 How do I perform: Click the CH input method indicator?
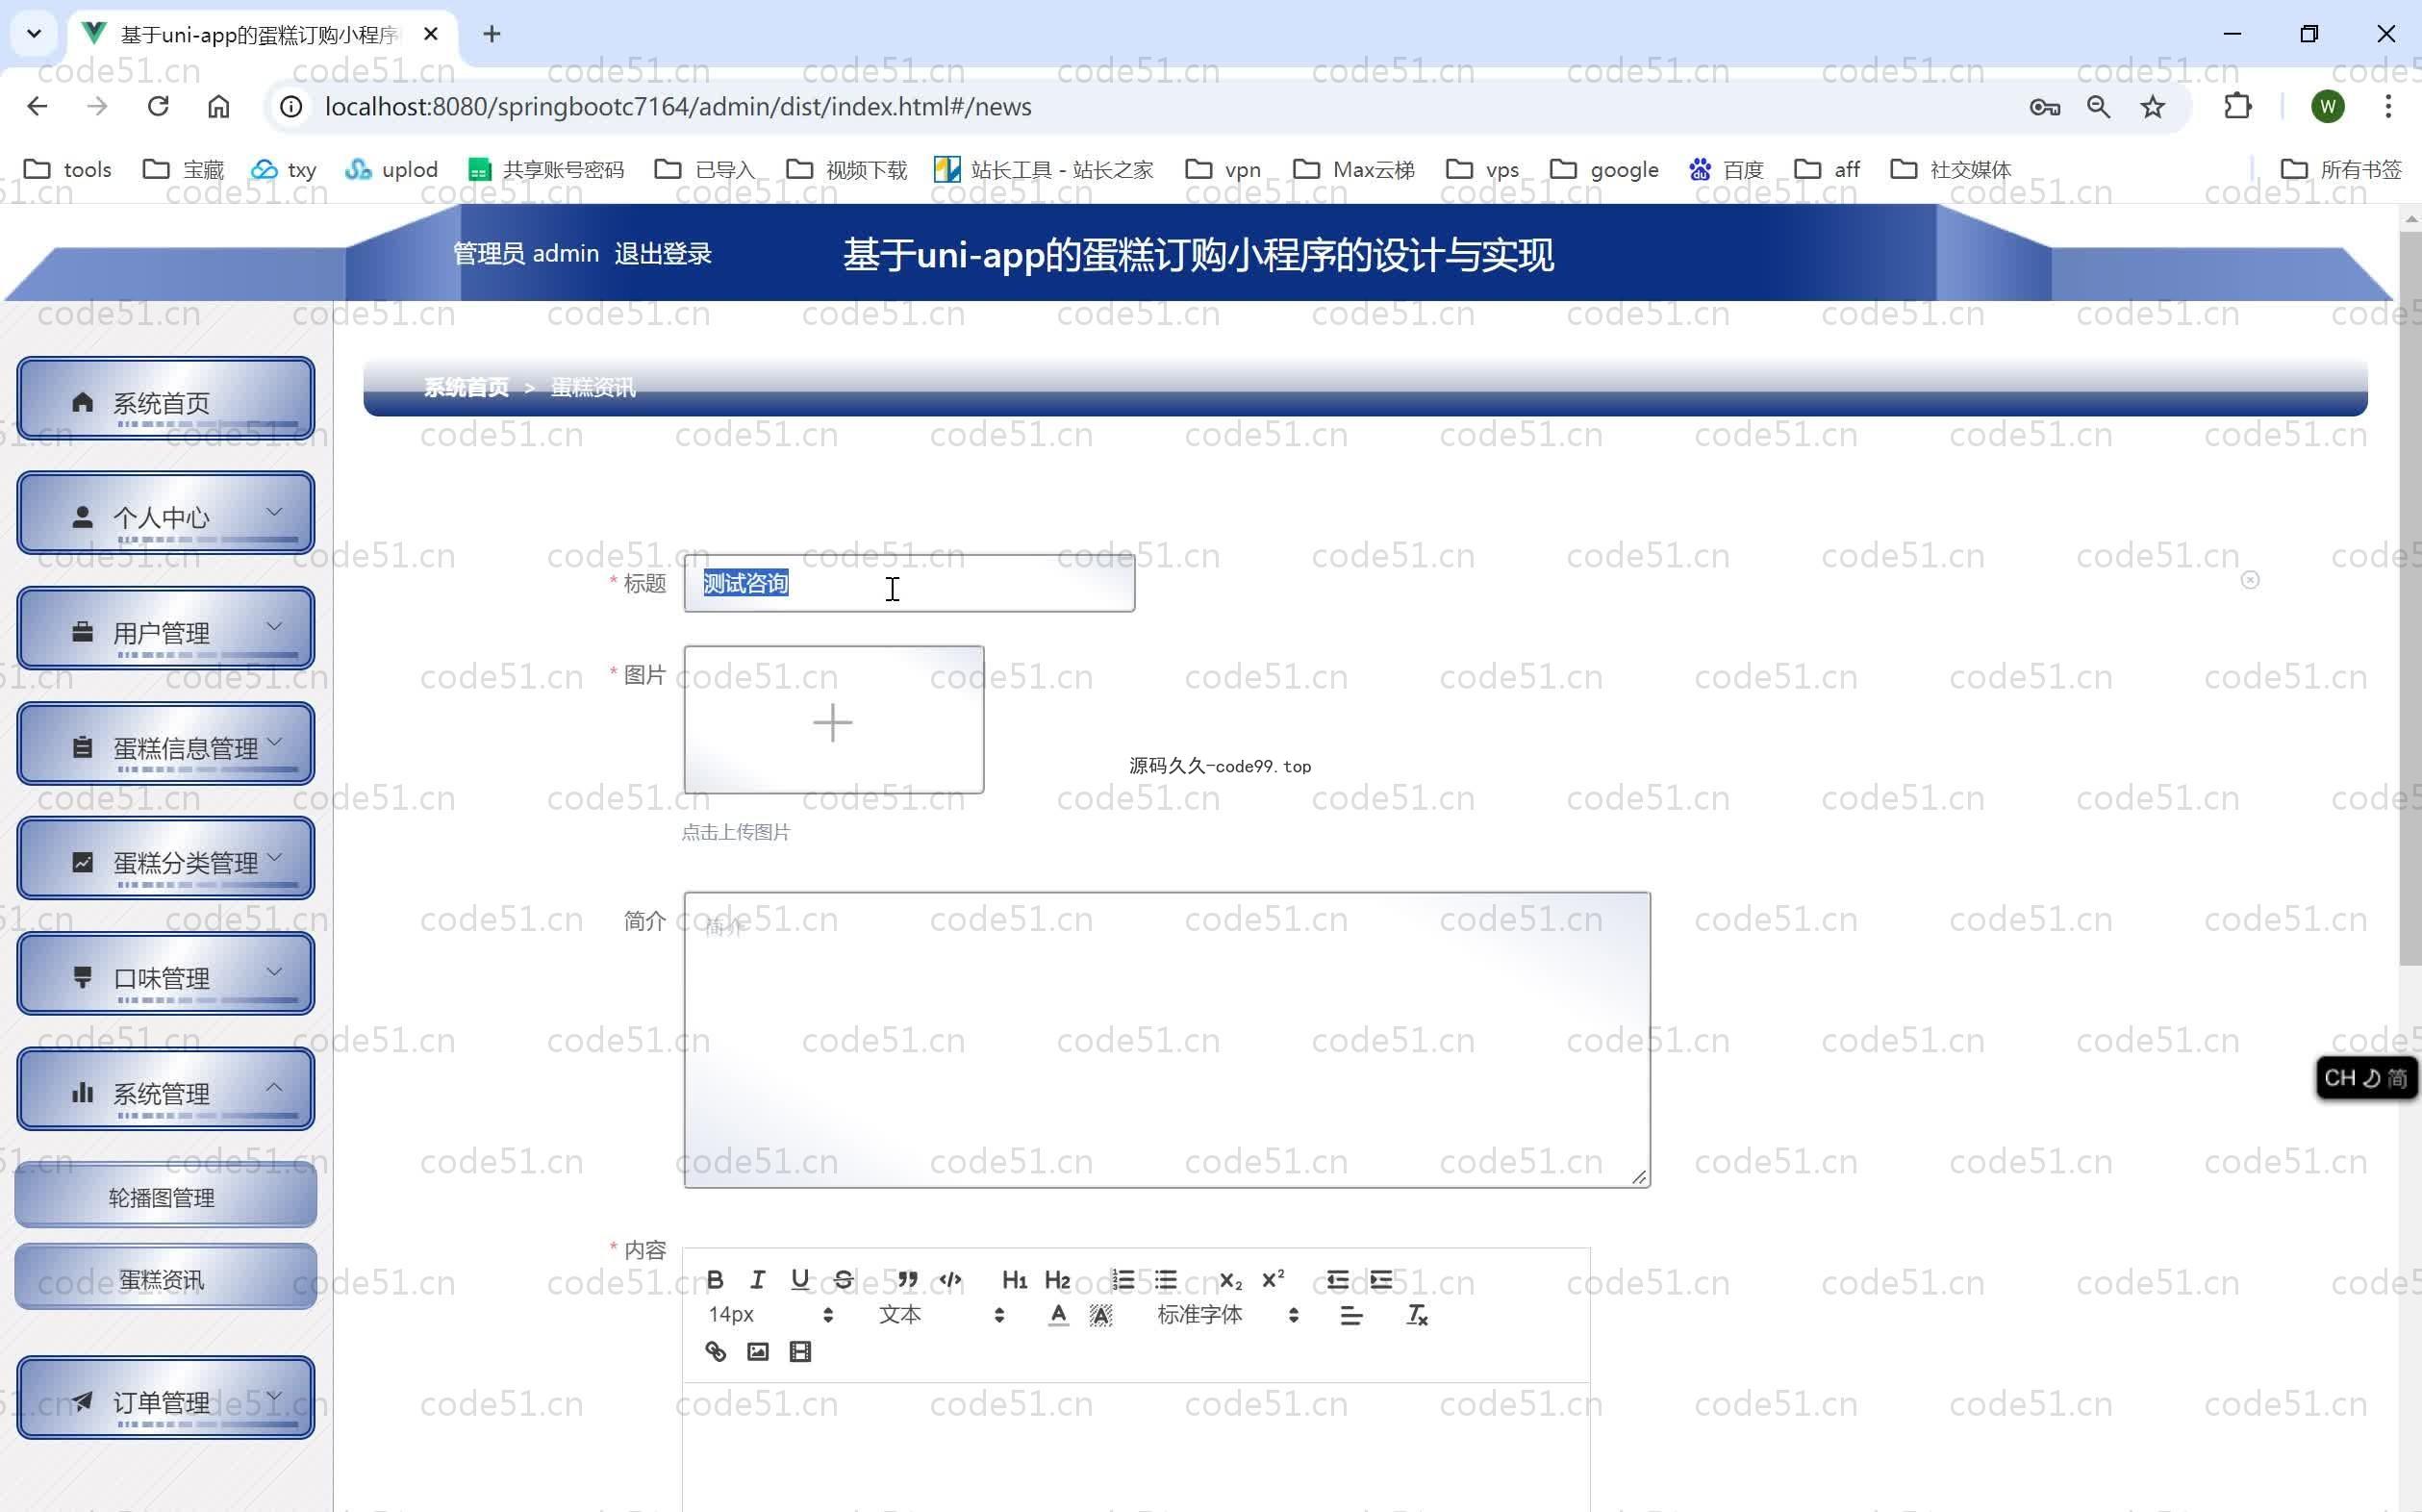2366,1078
